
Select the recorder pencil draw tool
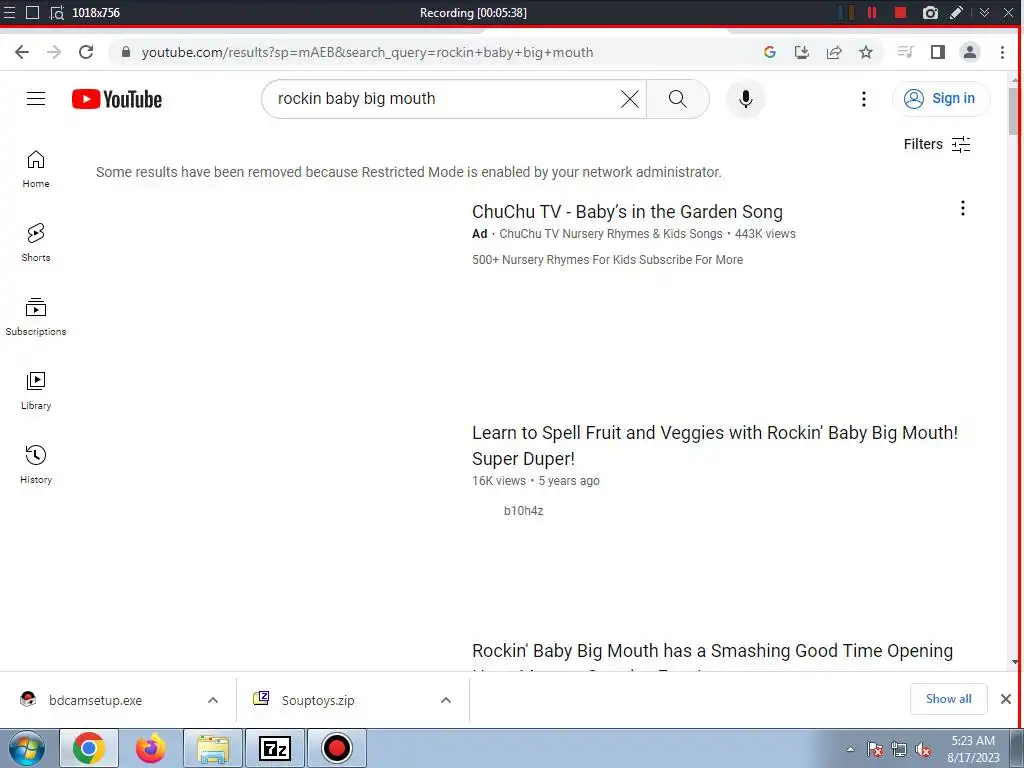(956, 12)
